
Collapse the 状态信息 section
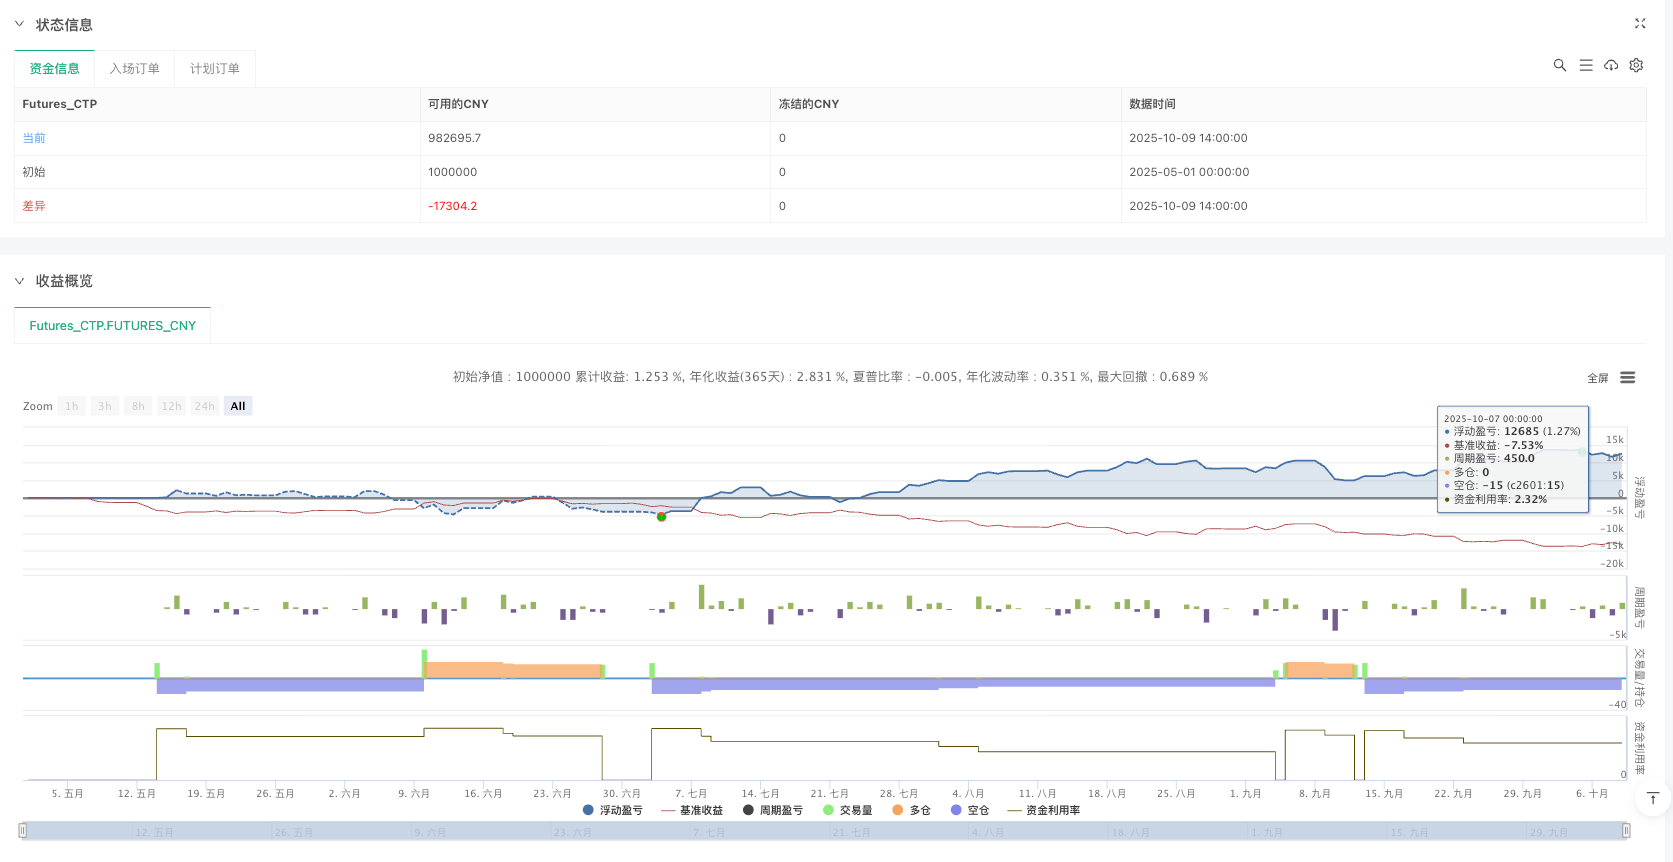click(x=19, y=24)
